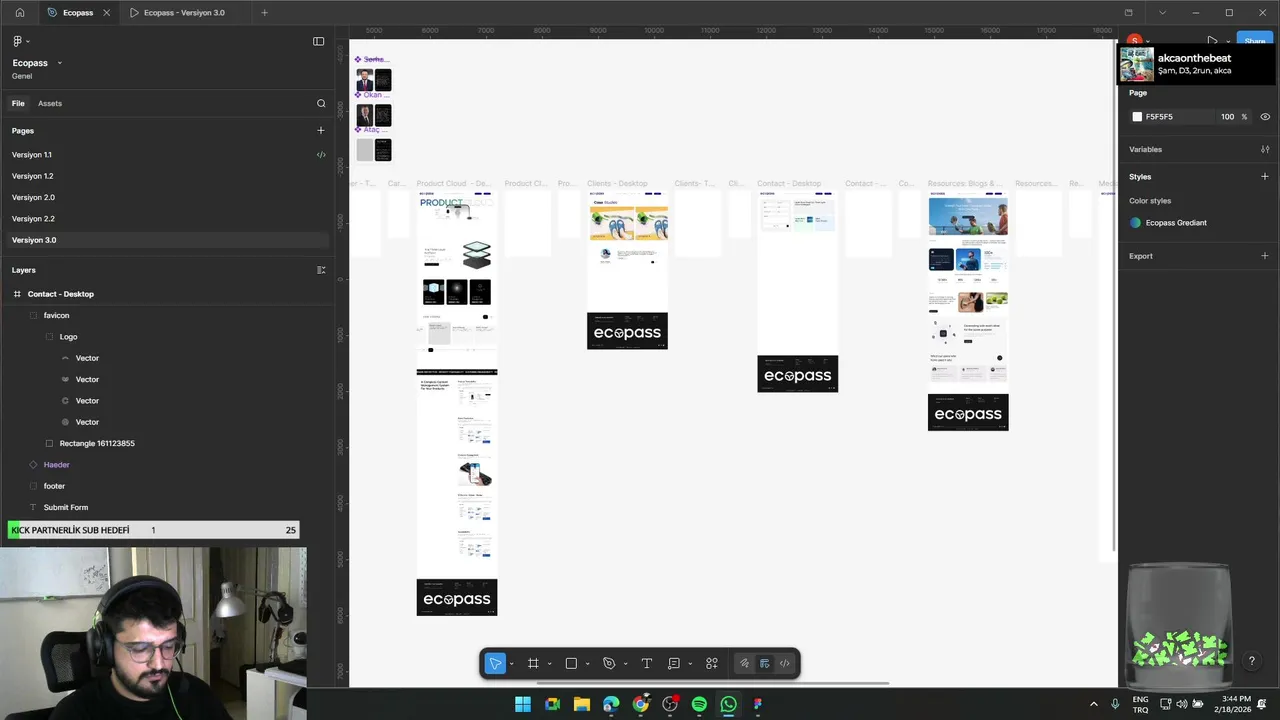
Task: Select the Comment tool
Action: (x=674, y=663)
